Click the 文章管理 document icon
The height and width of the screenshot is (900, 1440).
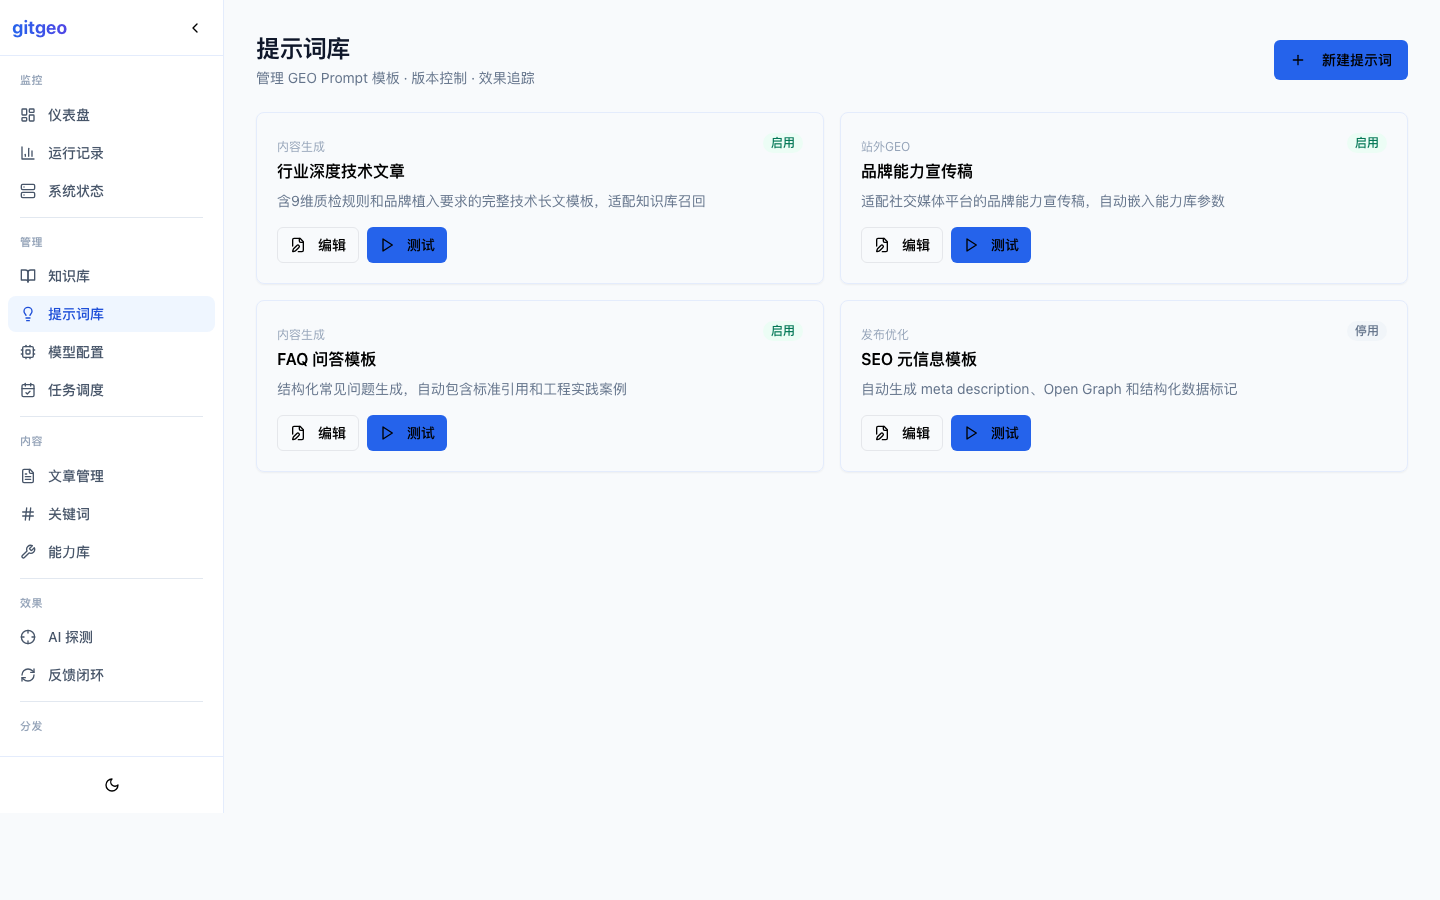coord(28,476)
